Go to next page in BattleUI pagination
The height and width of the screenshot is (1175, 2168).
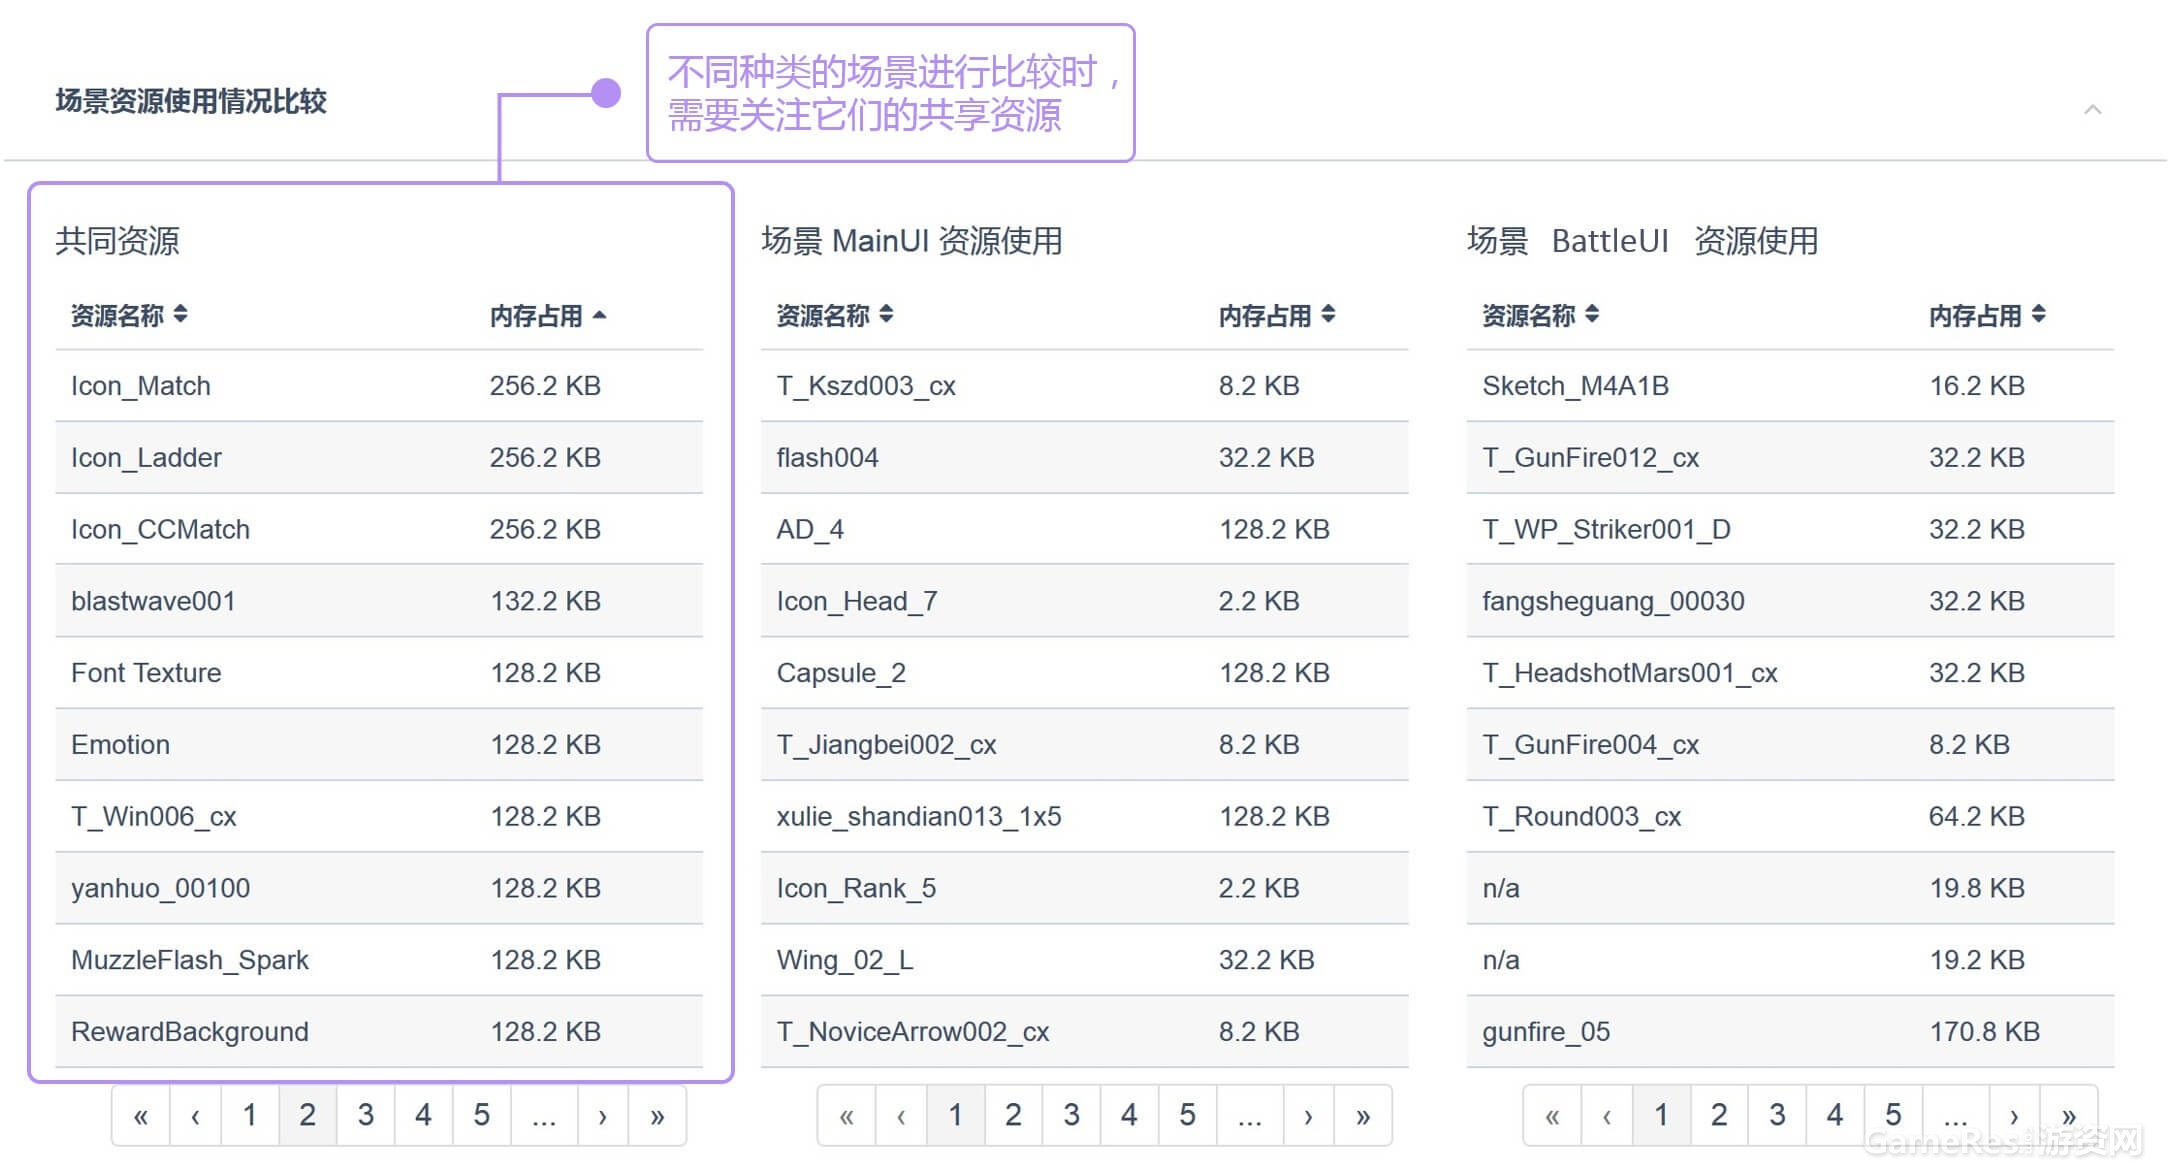2014,1116
